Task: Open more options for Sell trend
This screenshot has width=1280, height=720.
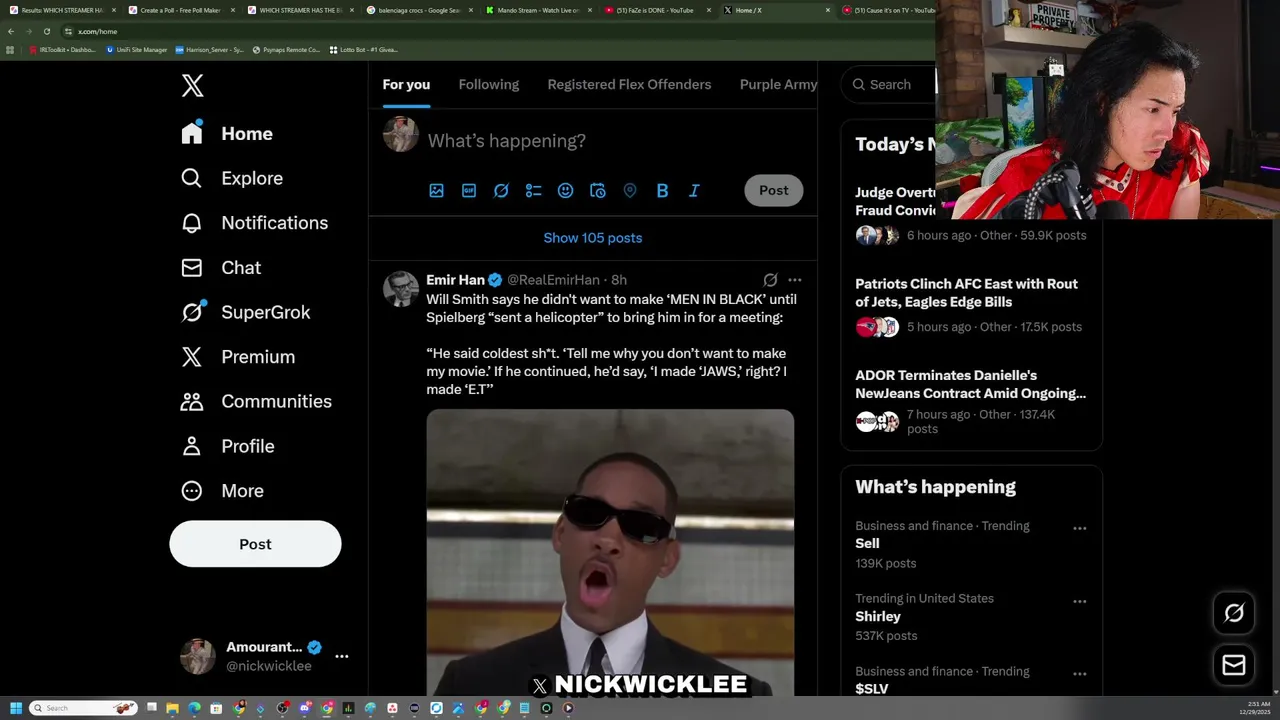Action: click(x=1080, y=528)
